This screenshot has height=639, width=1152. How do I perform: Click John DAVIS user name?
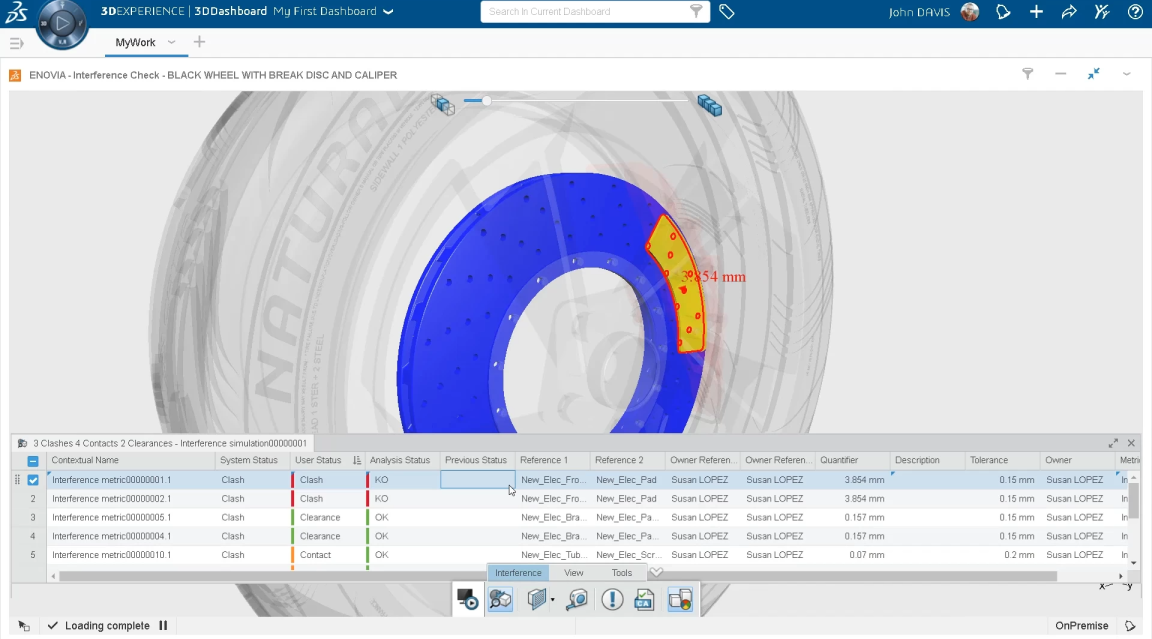click(919, 12)
